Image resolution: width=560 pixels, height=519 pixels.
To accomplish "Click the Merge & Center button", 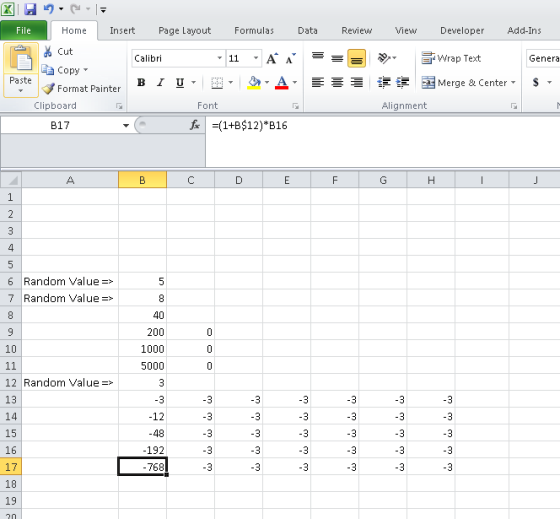I will click(464, 83).
